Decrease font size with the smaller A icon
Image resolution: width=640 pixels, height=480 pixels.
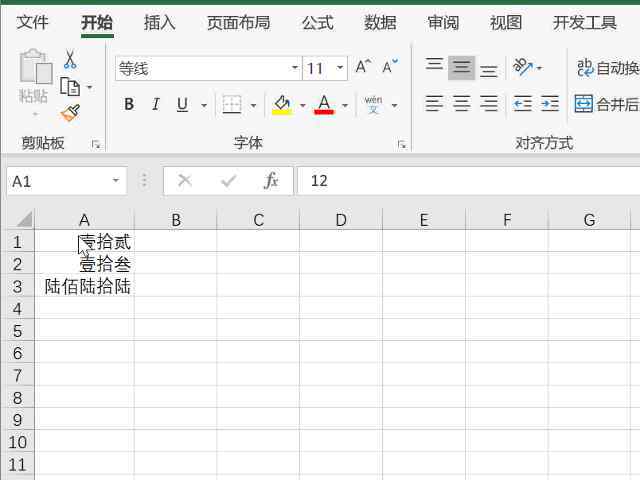click(x=390, y=67)
